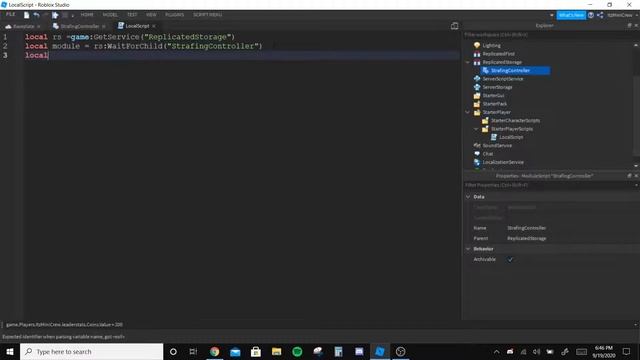Select ReplicatedFirst in the Explorer

[498, 54]
